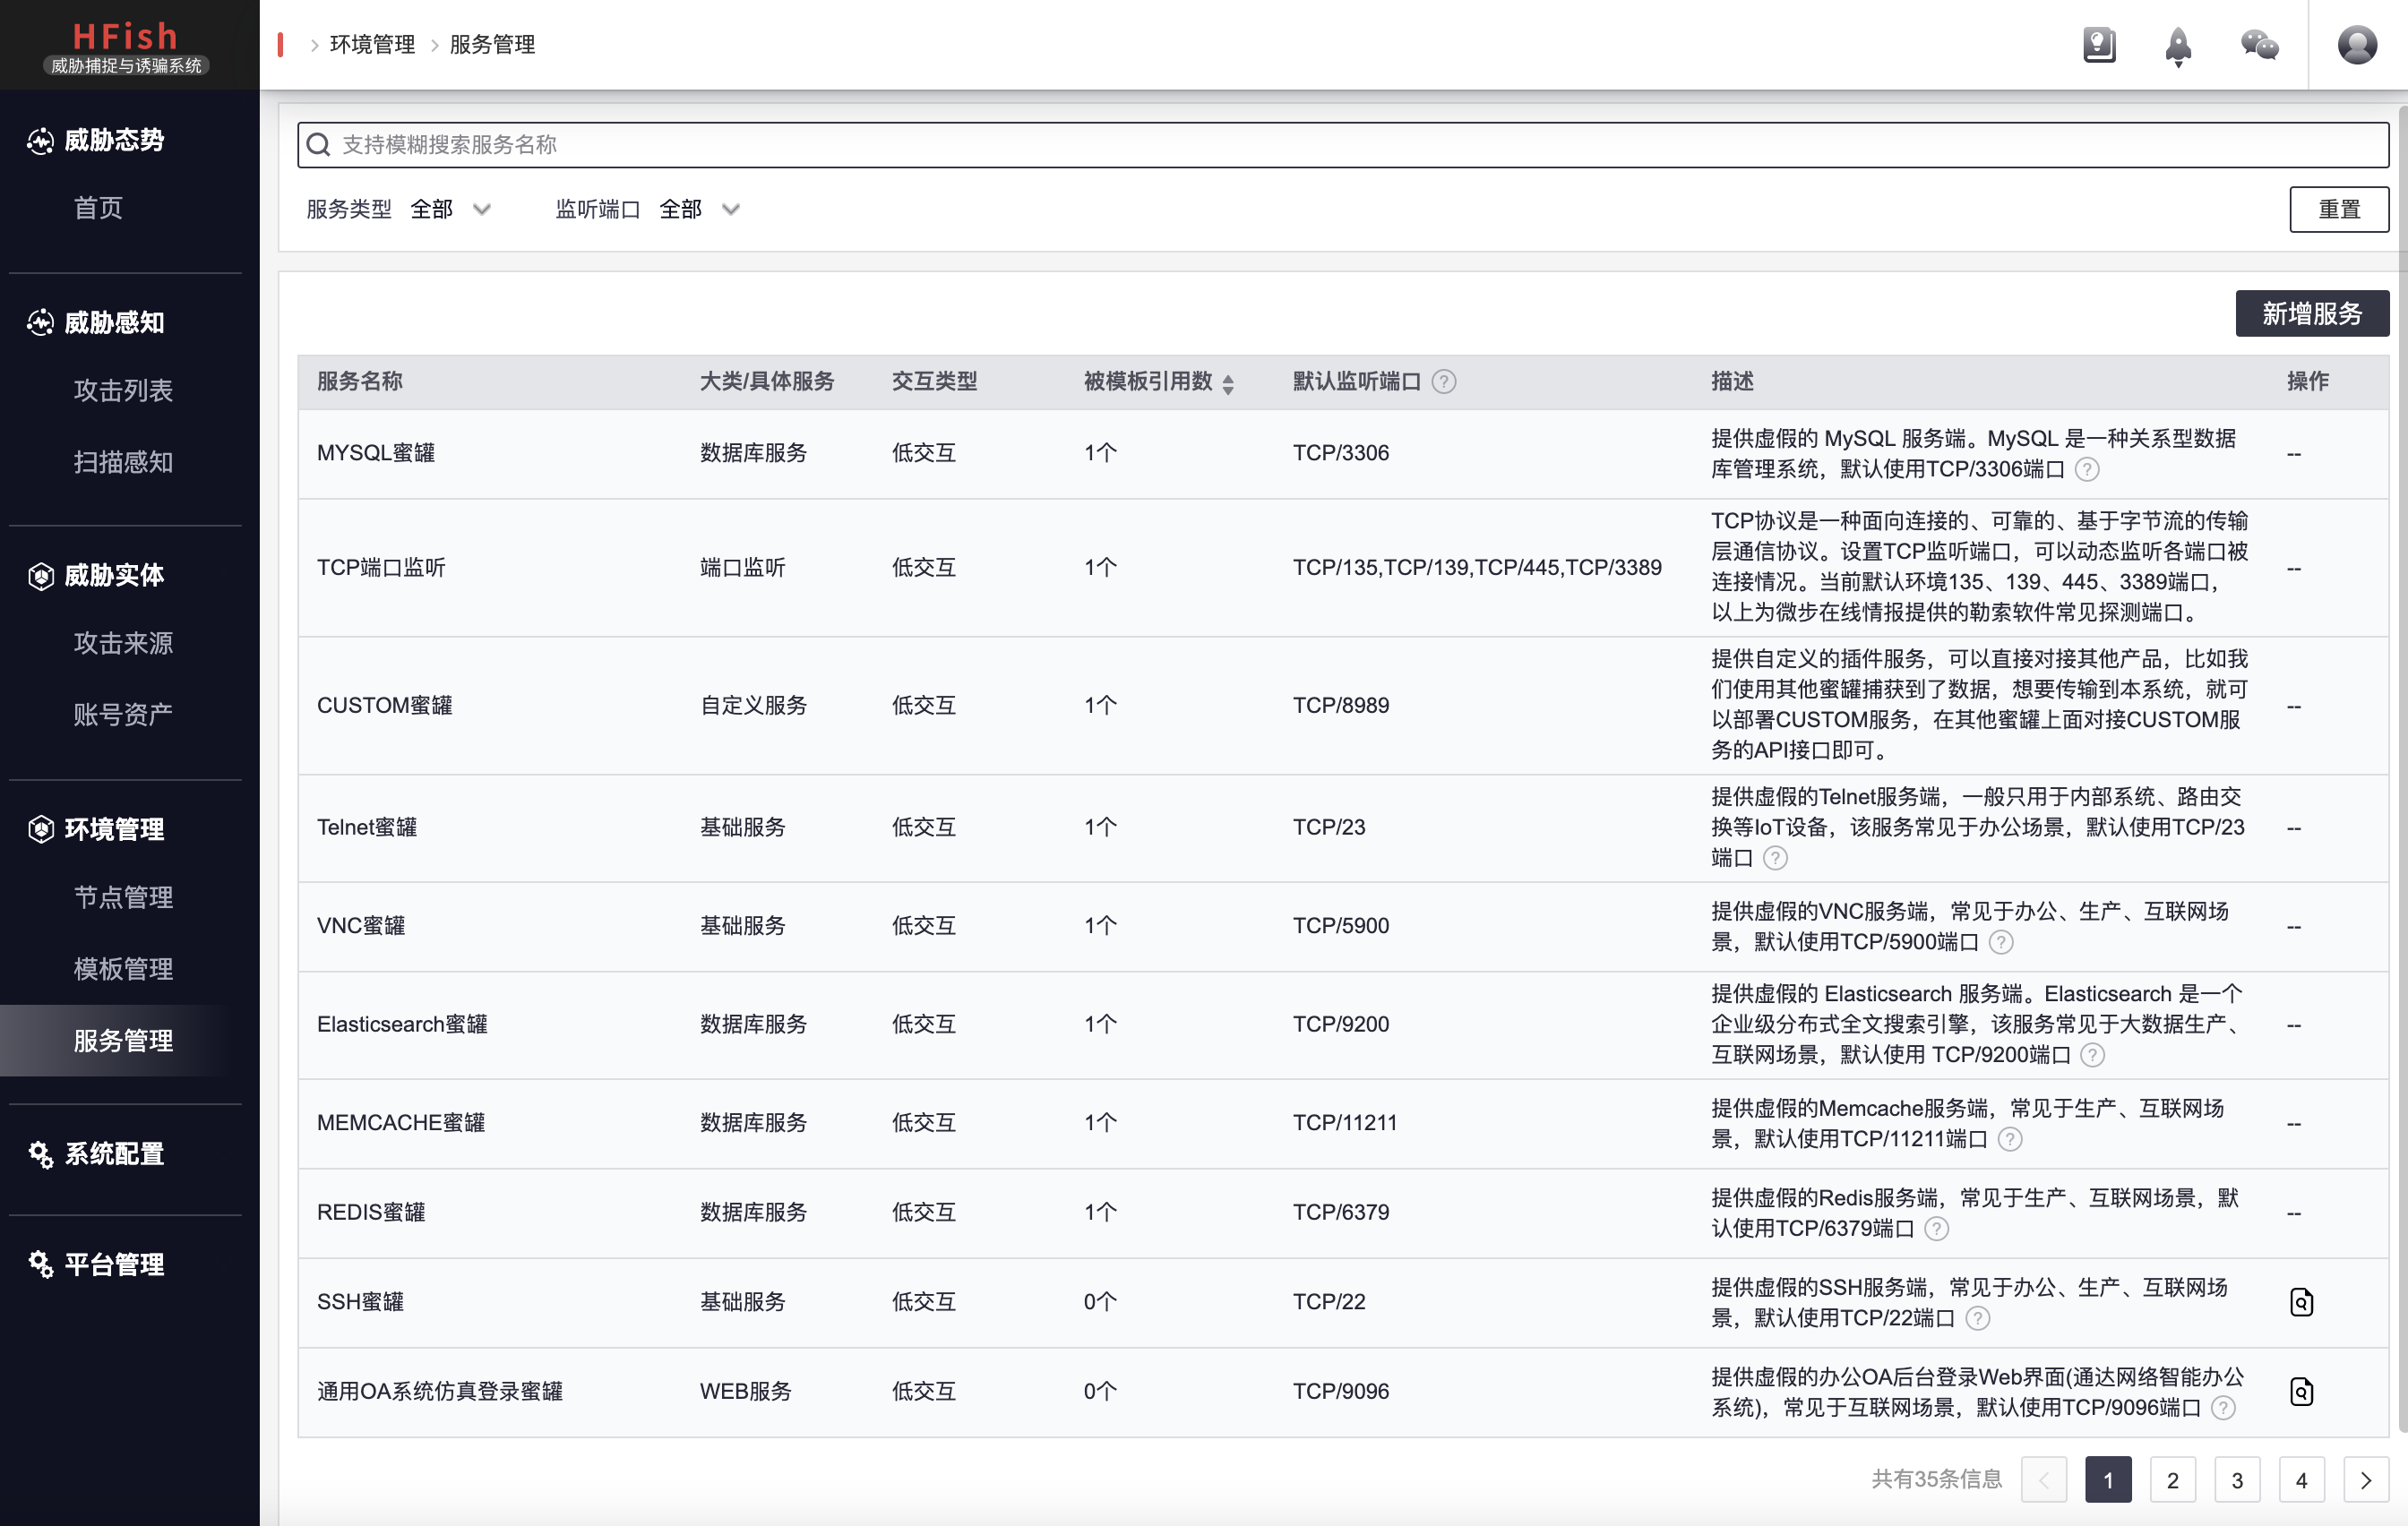
Task: Open 模板管理 in the sidebar
Action: coord(123,969)
